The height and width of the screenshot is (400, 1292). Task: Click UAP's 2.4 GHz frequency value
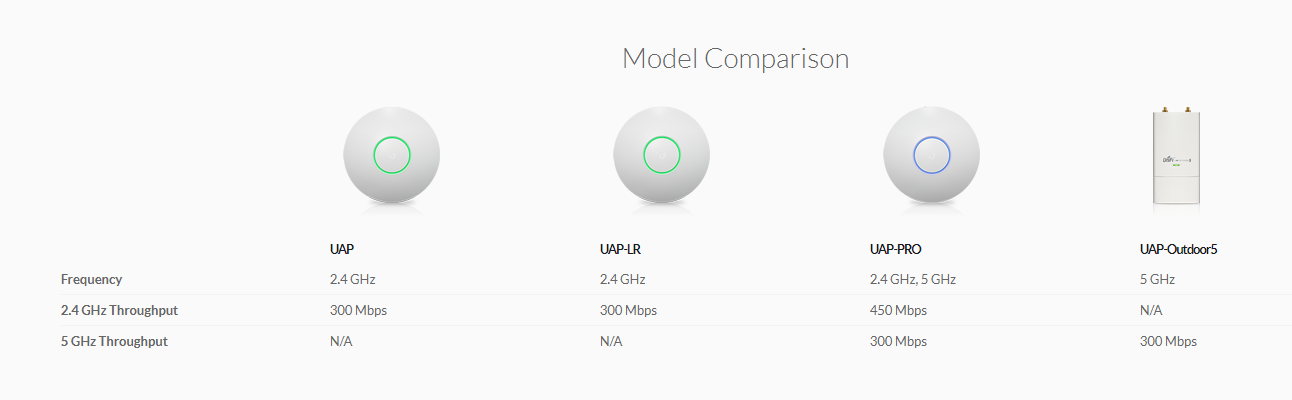(352, 280)
